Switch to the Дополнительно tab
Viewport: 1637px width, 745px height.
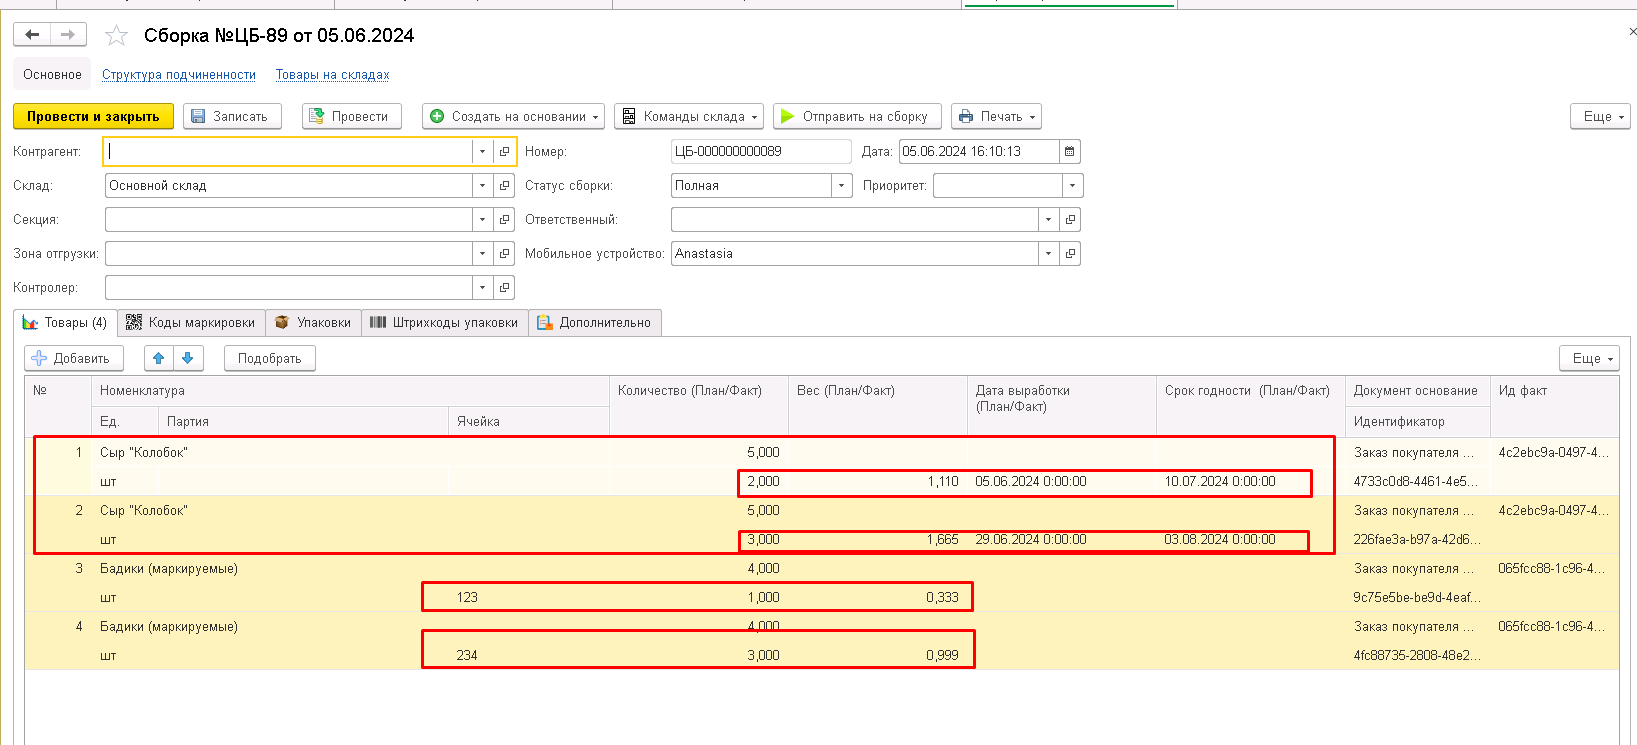tap(595, 323)
